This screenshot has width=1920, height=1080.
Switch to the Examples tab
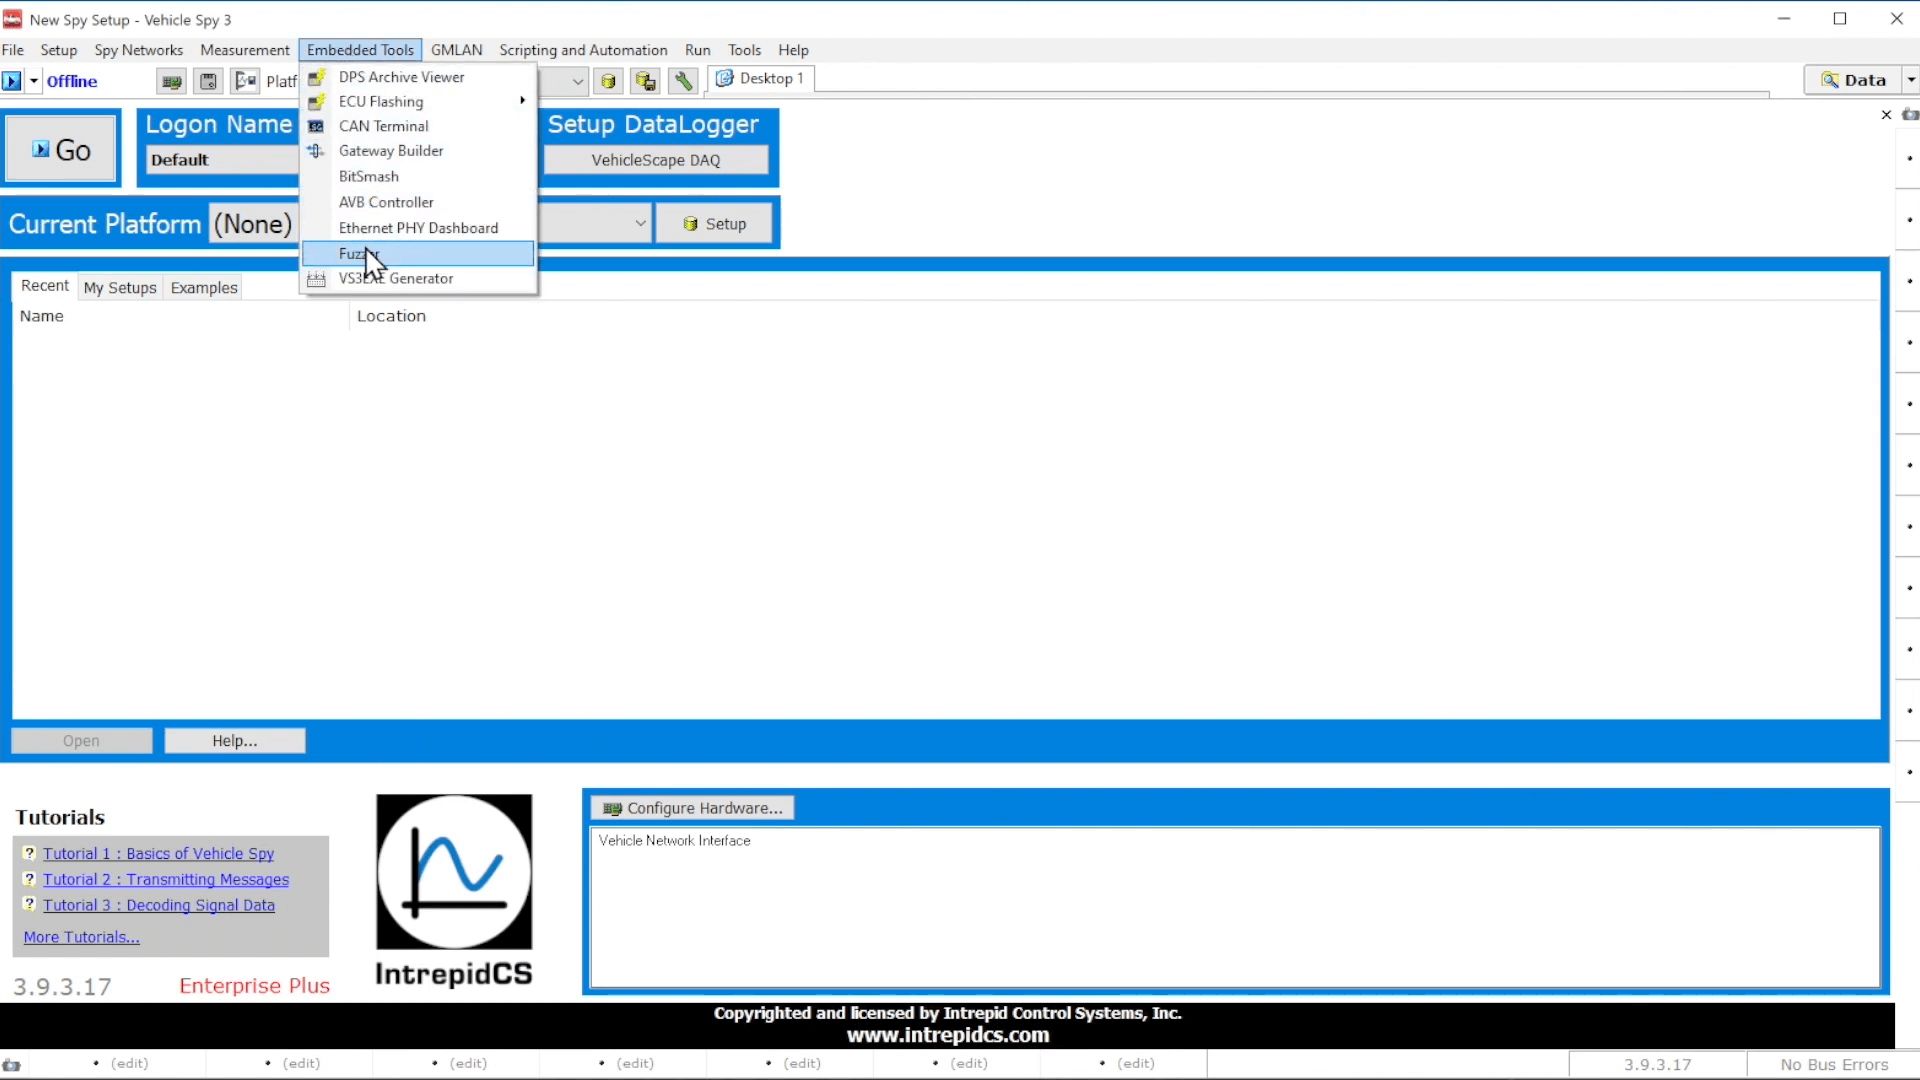tap(204, 288)
